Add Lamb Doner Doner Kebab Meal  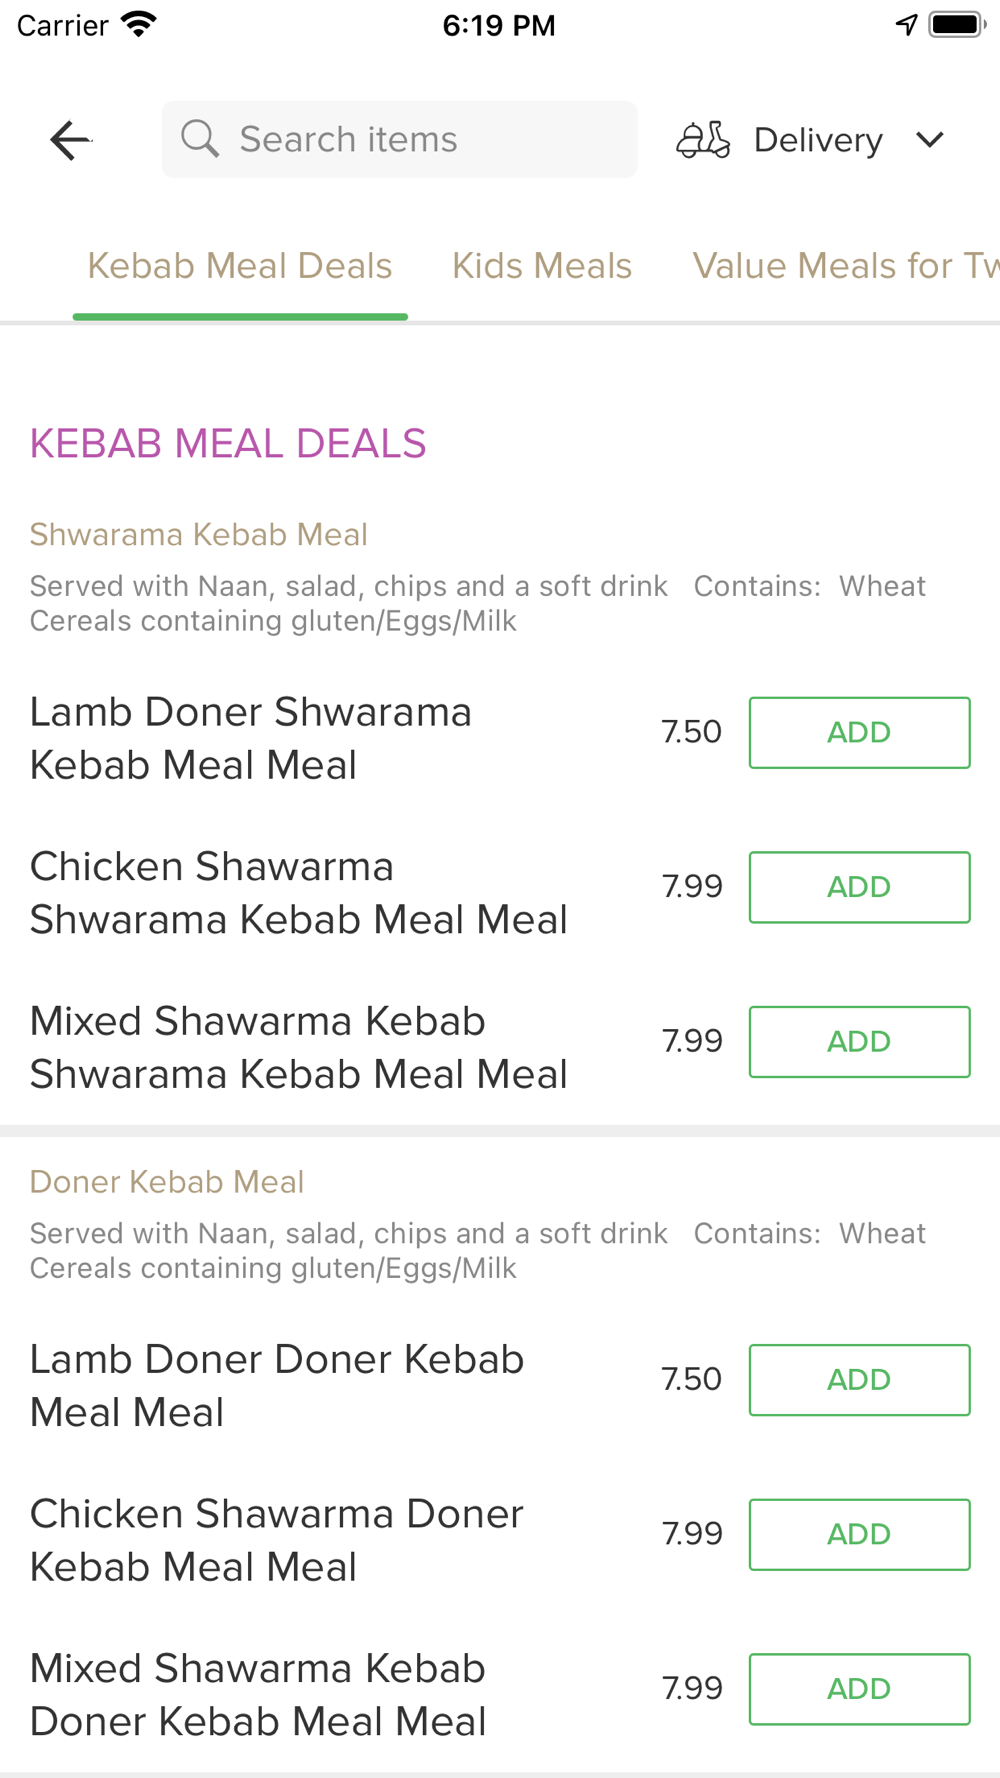click(x=859, y=1380)
